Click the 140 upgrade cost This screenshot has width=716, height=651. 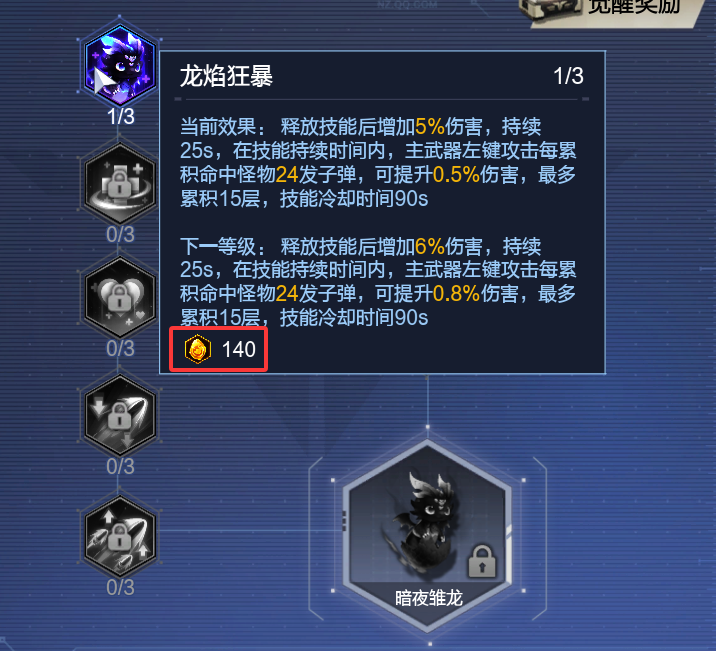tap(238, 350)
